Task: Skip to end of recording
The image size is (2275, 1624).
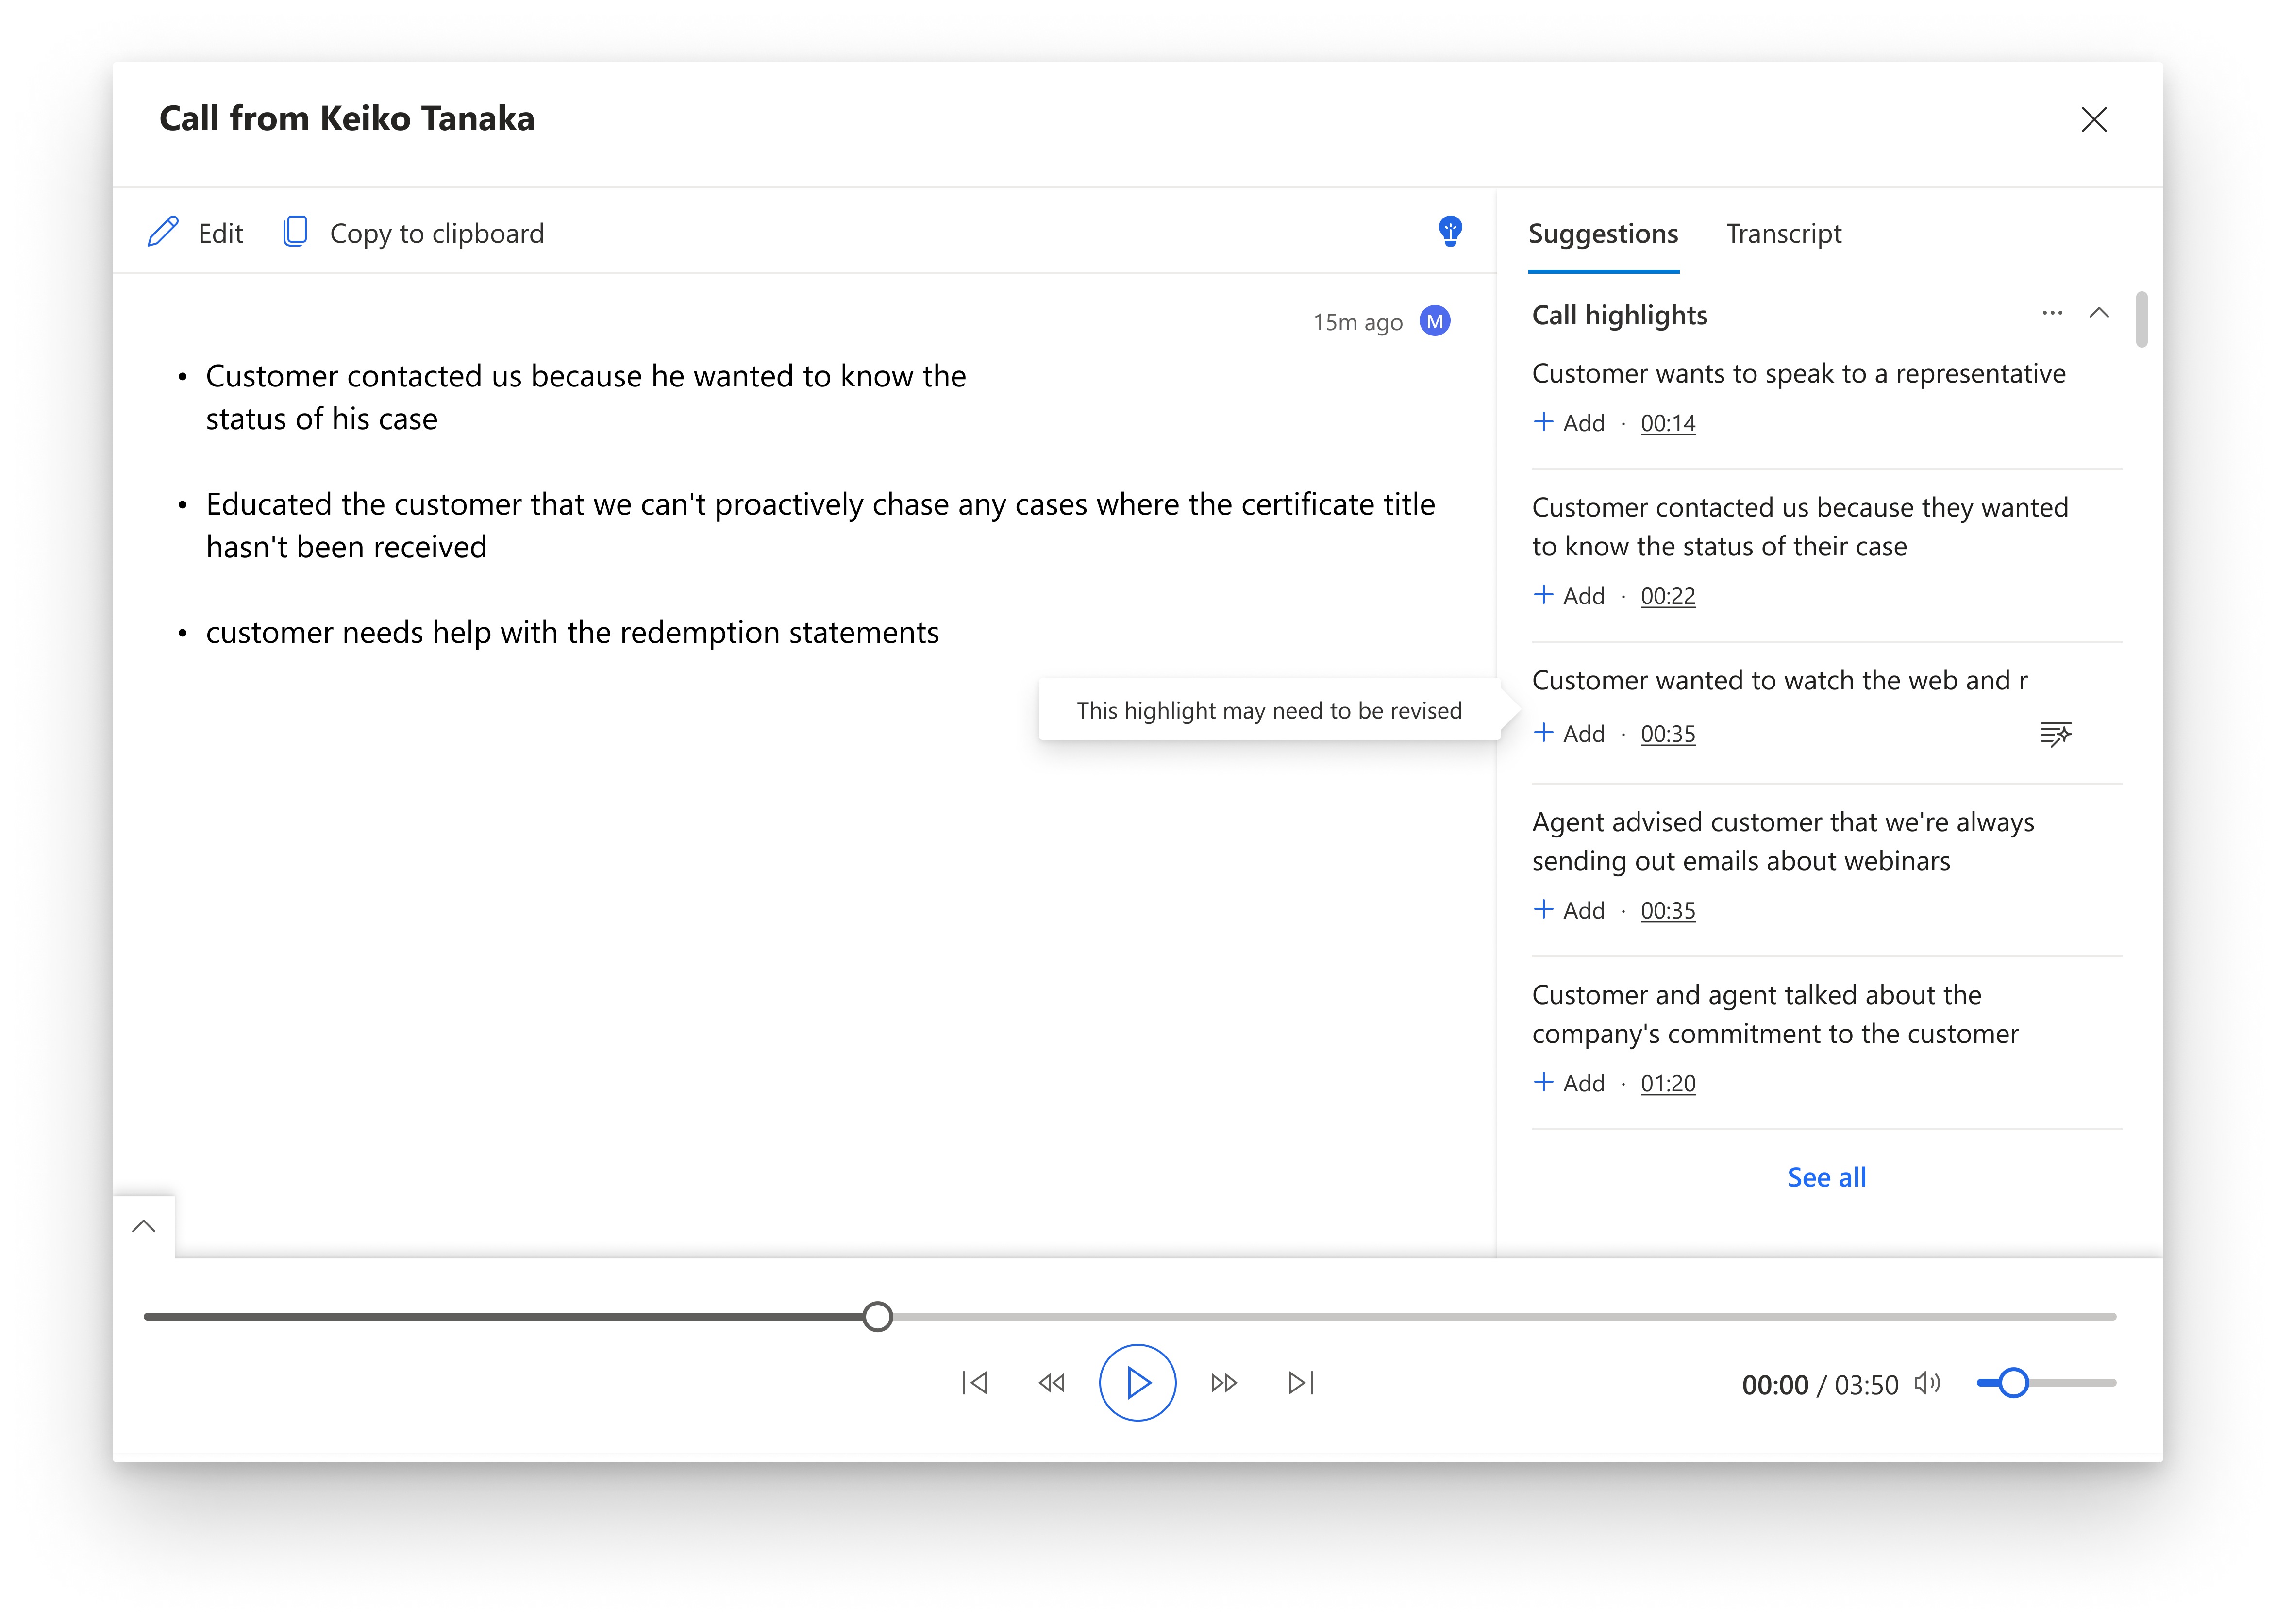Action: 1301,1383
